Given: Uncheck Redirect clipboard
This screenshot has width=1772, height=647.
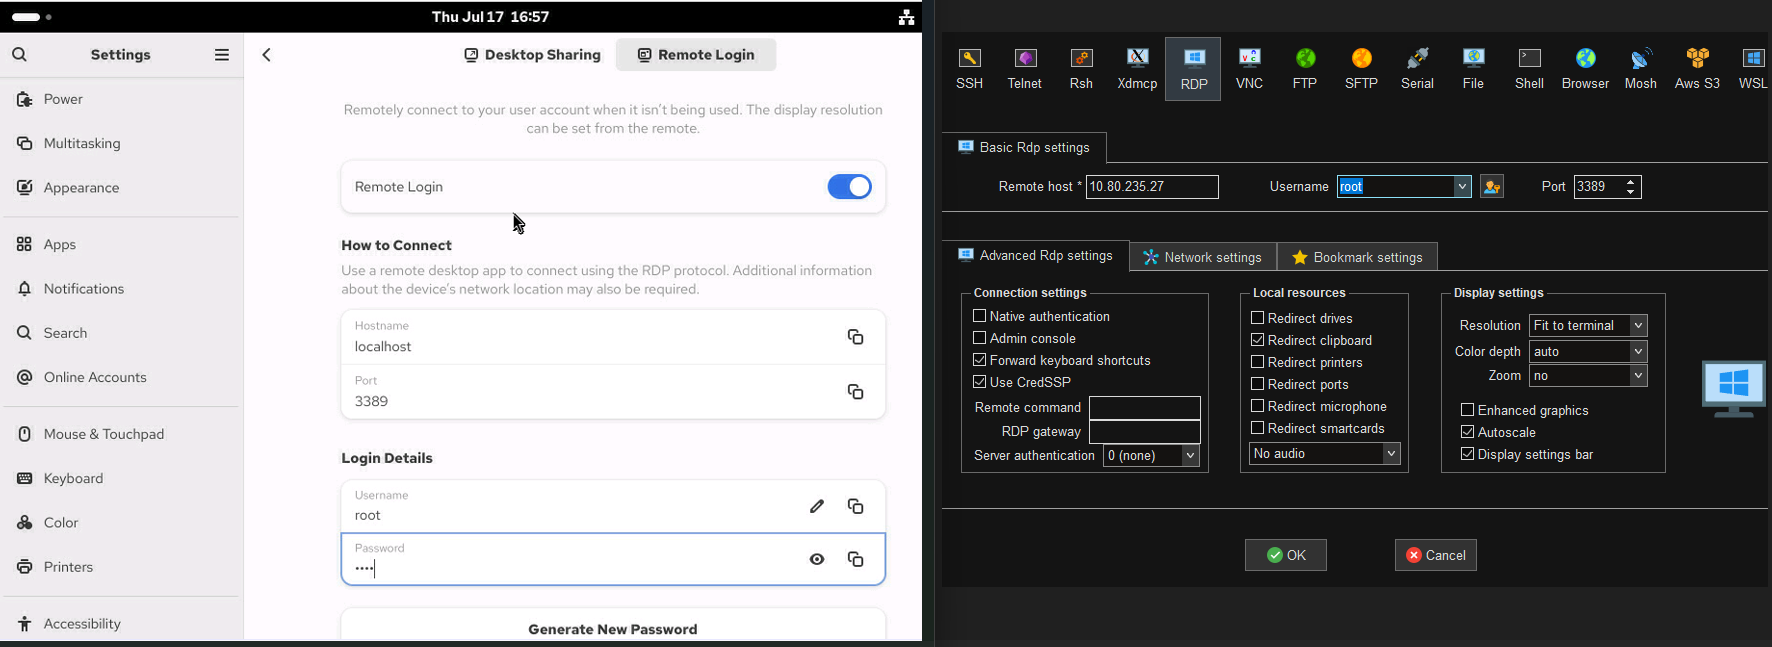Looking at the screenshot, I should point(1258,340).
